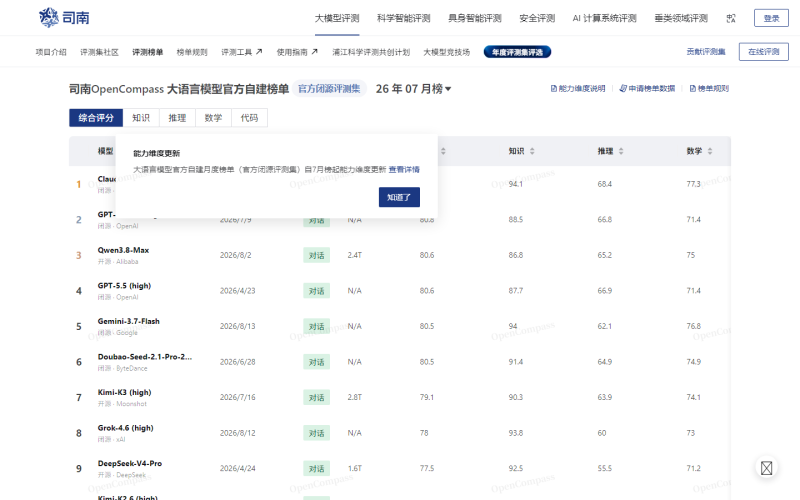Click date 2026/8/13 in Gemini row

(237, 326)
